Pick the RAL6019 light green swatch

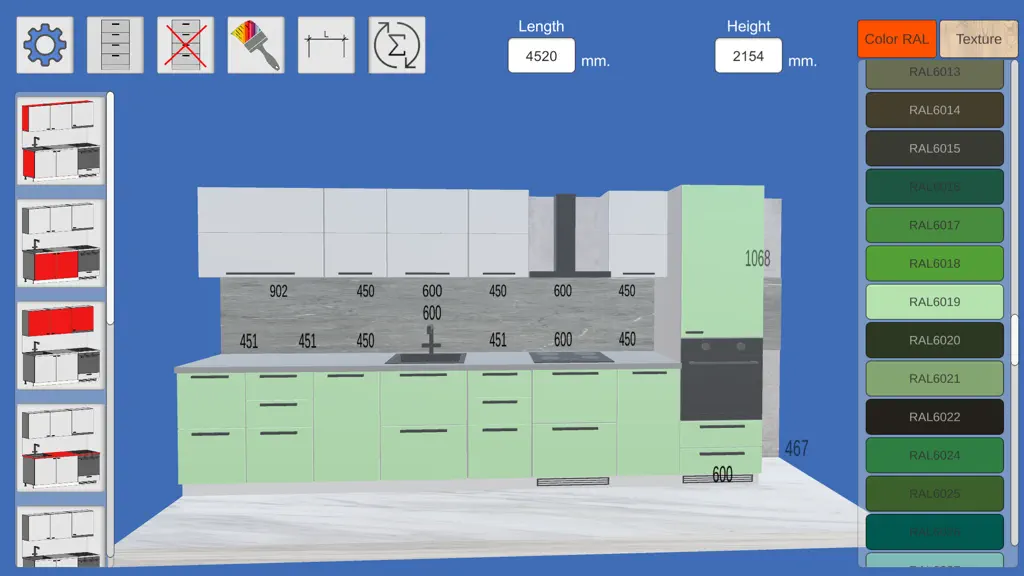pyautogui.click(x=935, y=302)
